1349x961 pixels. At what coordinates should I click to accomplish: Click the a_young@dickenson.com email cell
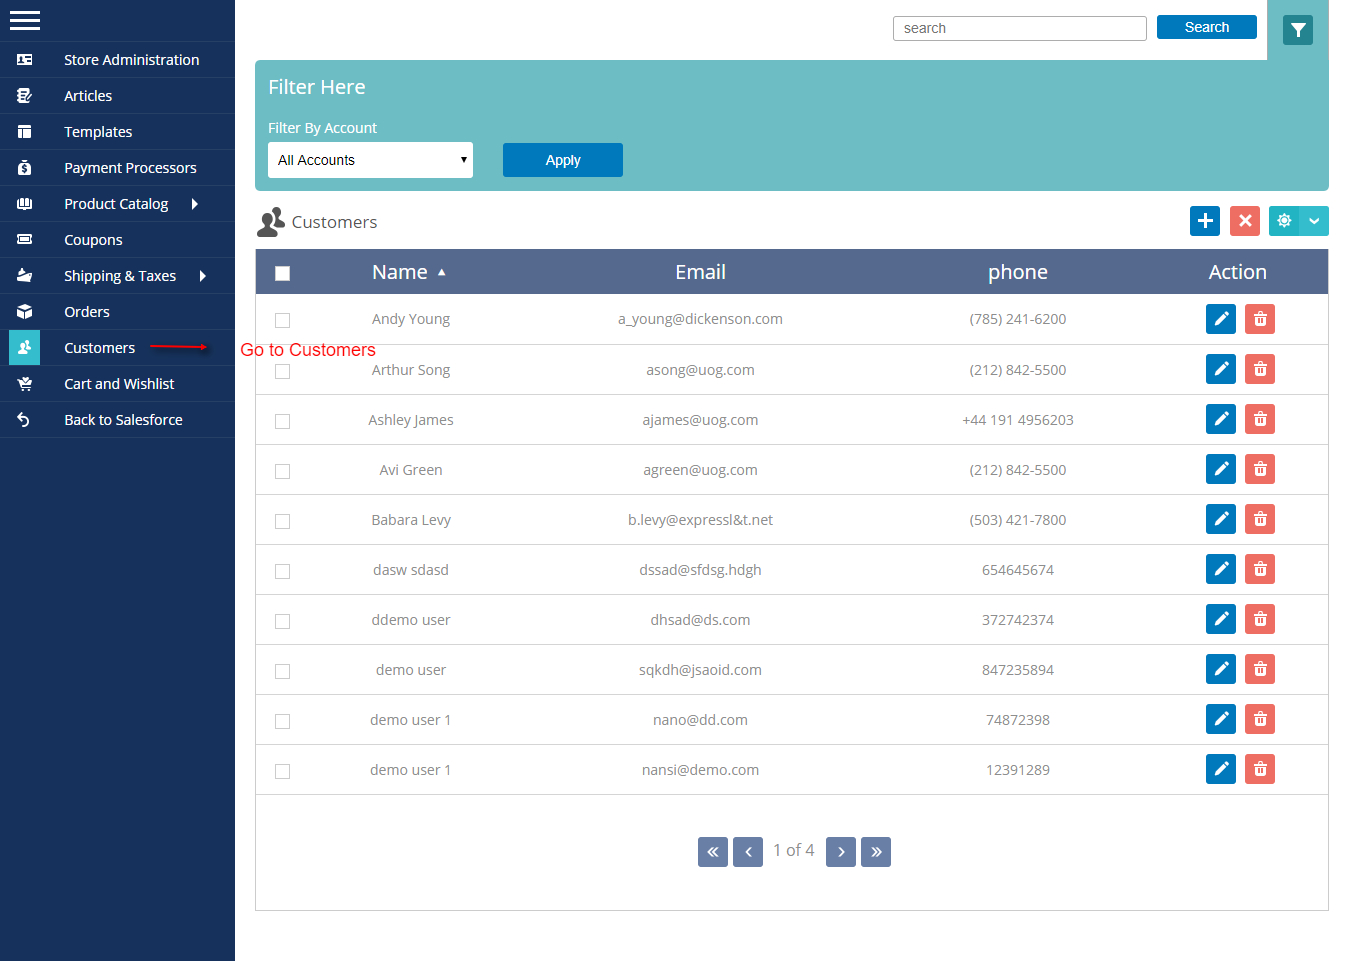(x=700, y=319)
